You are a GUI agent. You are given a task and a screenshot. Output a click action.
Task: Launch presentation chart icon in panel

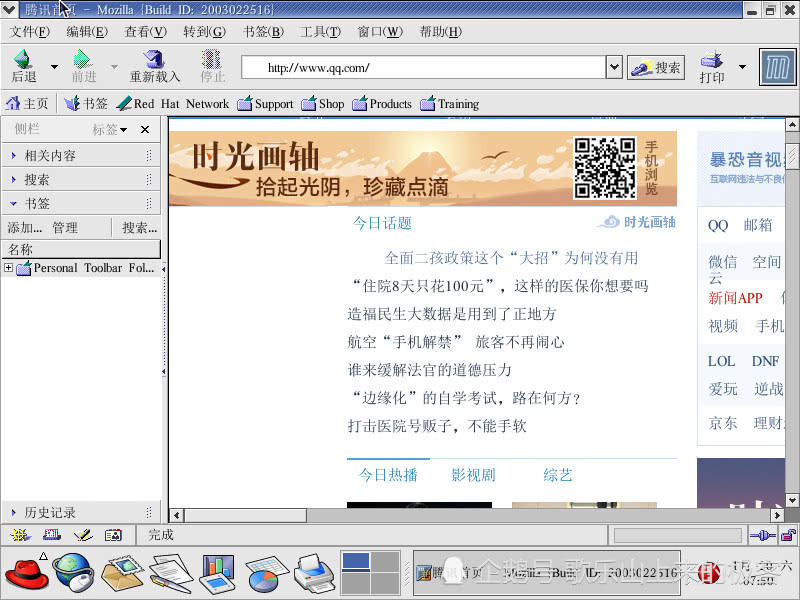217,574
